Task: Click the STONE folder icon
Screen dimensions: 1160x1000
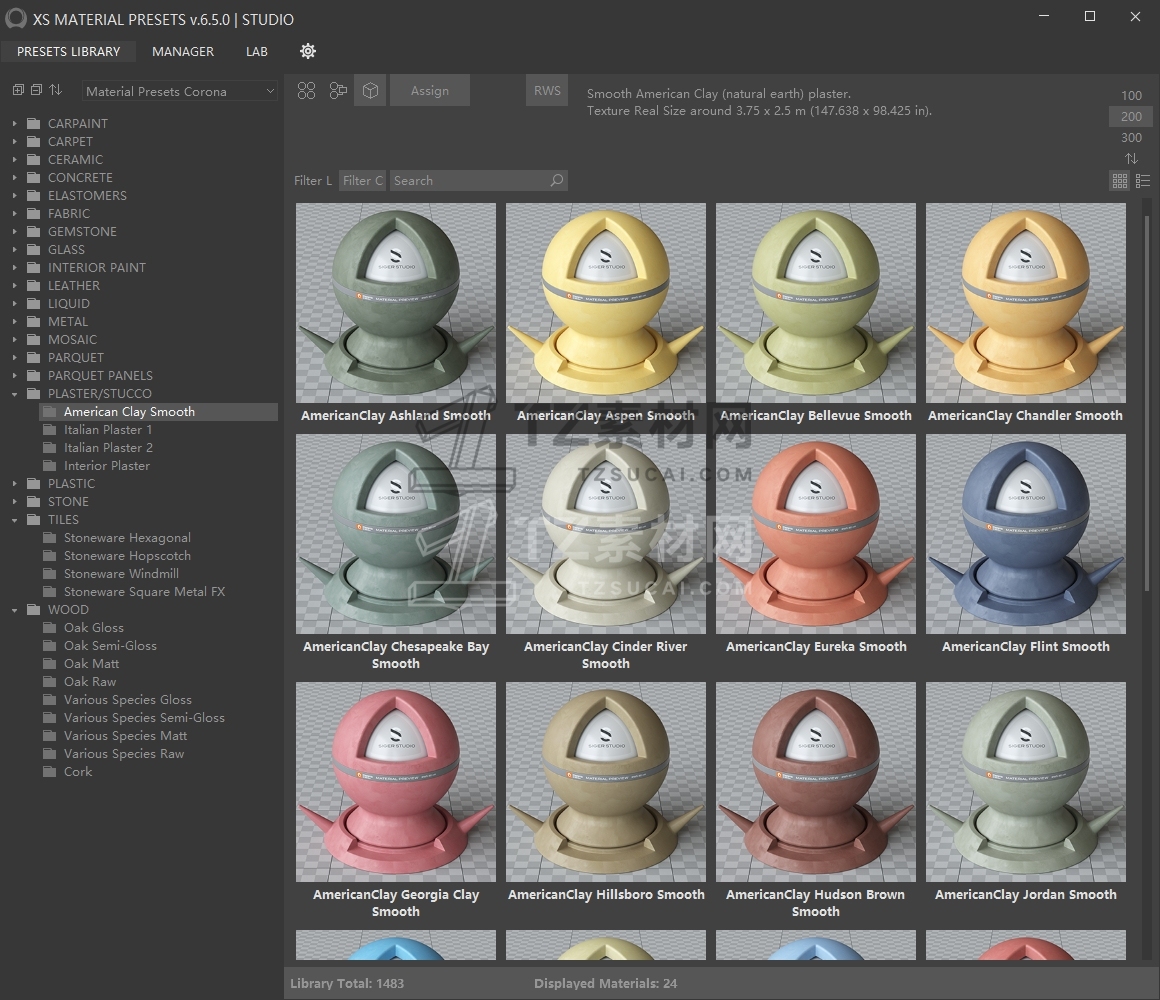Action: point(34,501)
